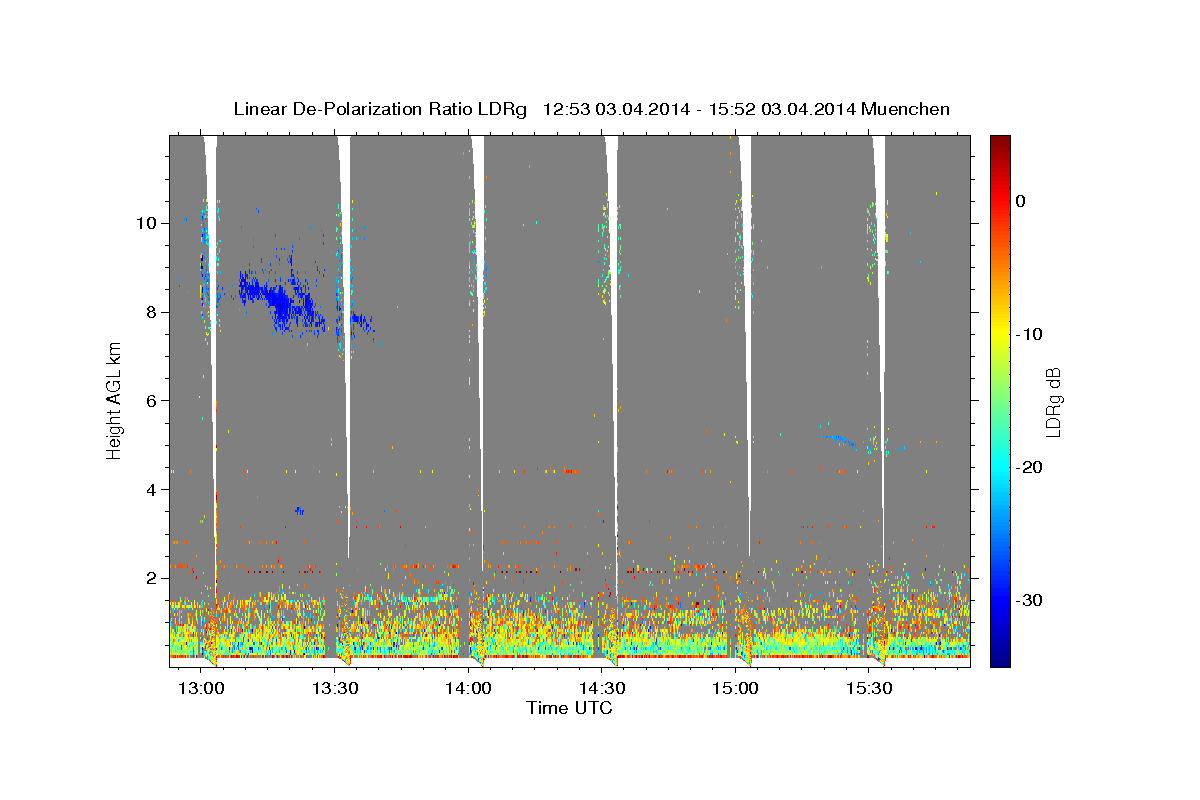Click the 15:30 time tick label
This screenshot has height=800, width=1200.
point(869,689)
